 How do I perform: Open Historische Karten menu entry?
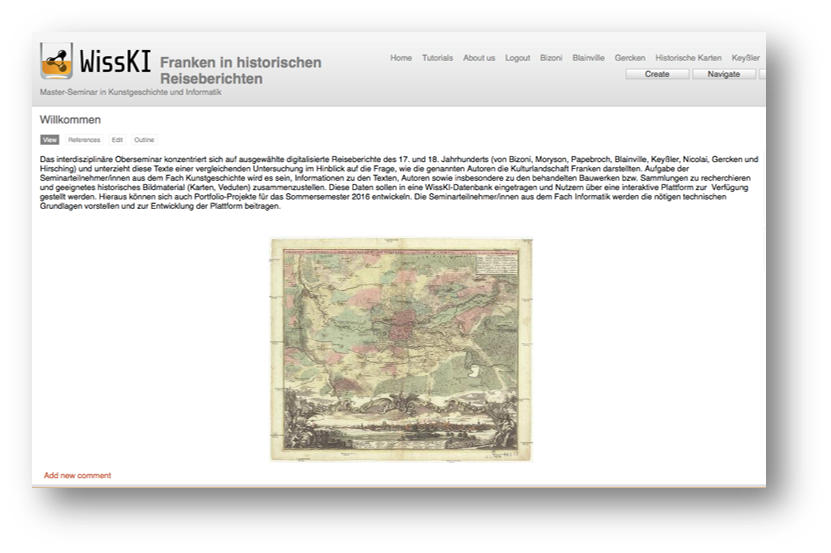(688, 58)
